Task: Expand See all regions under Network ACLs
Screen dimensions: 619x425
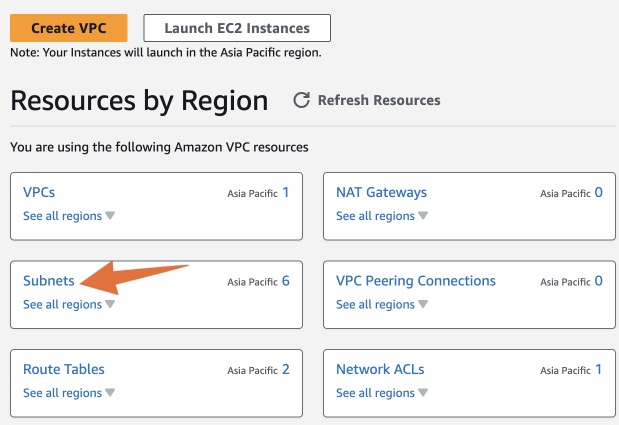Action: pos(382,393)
